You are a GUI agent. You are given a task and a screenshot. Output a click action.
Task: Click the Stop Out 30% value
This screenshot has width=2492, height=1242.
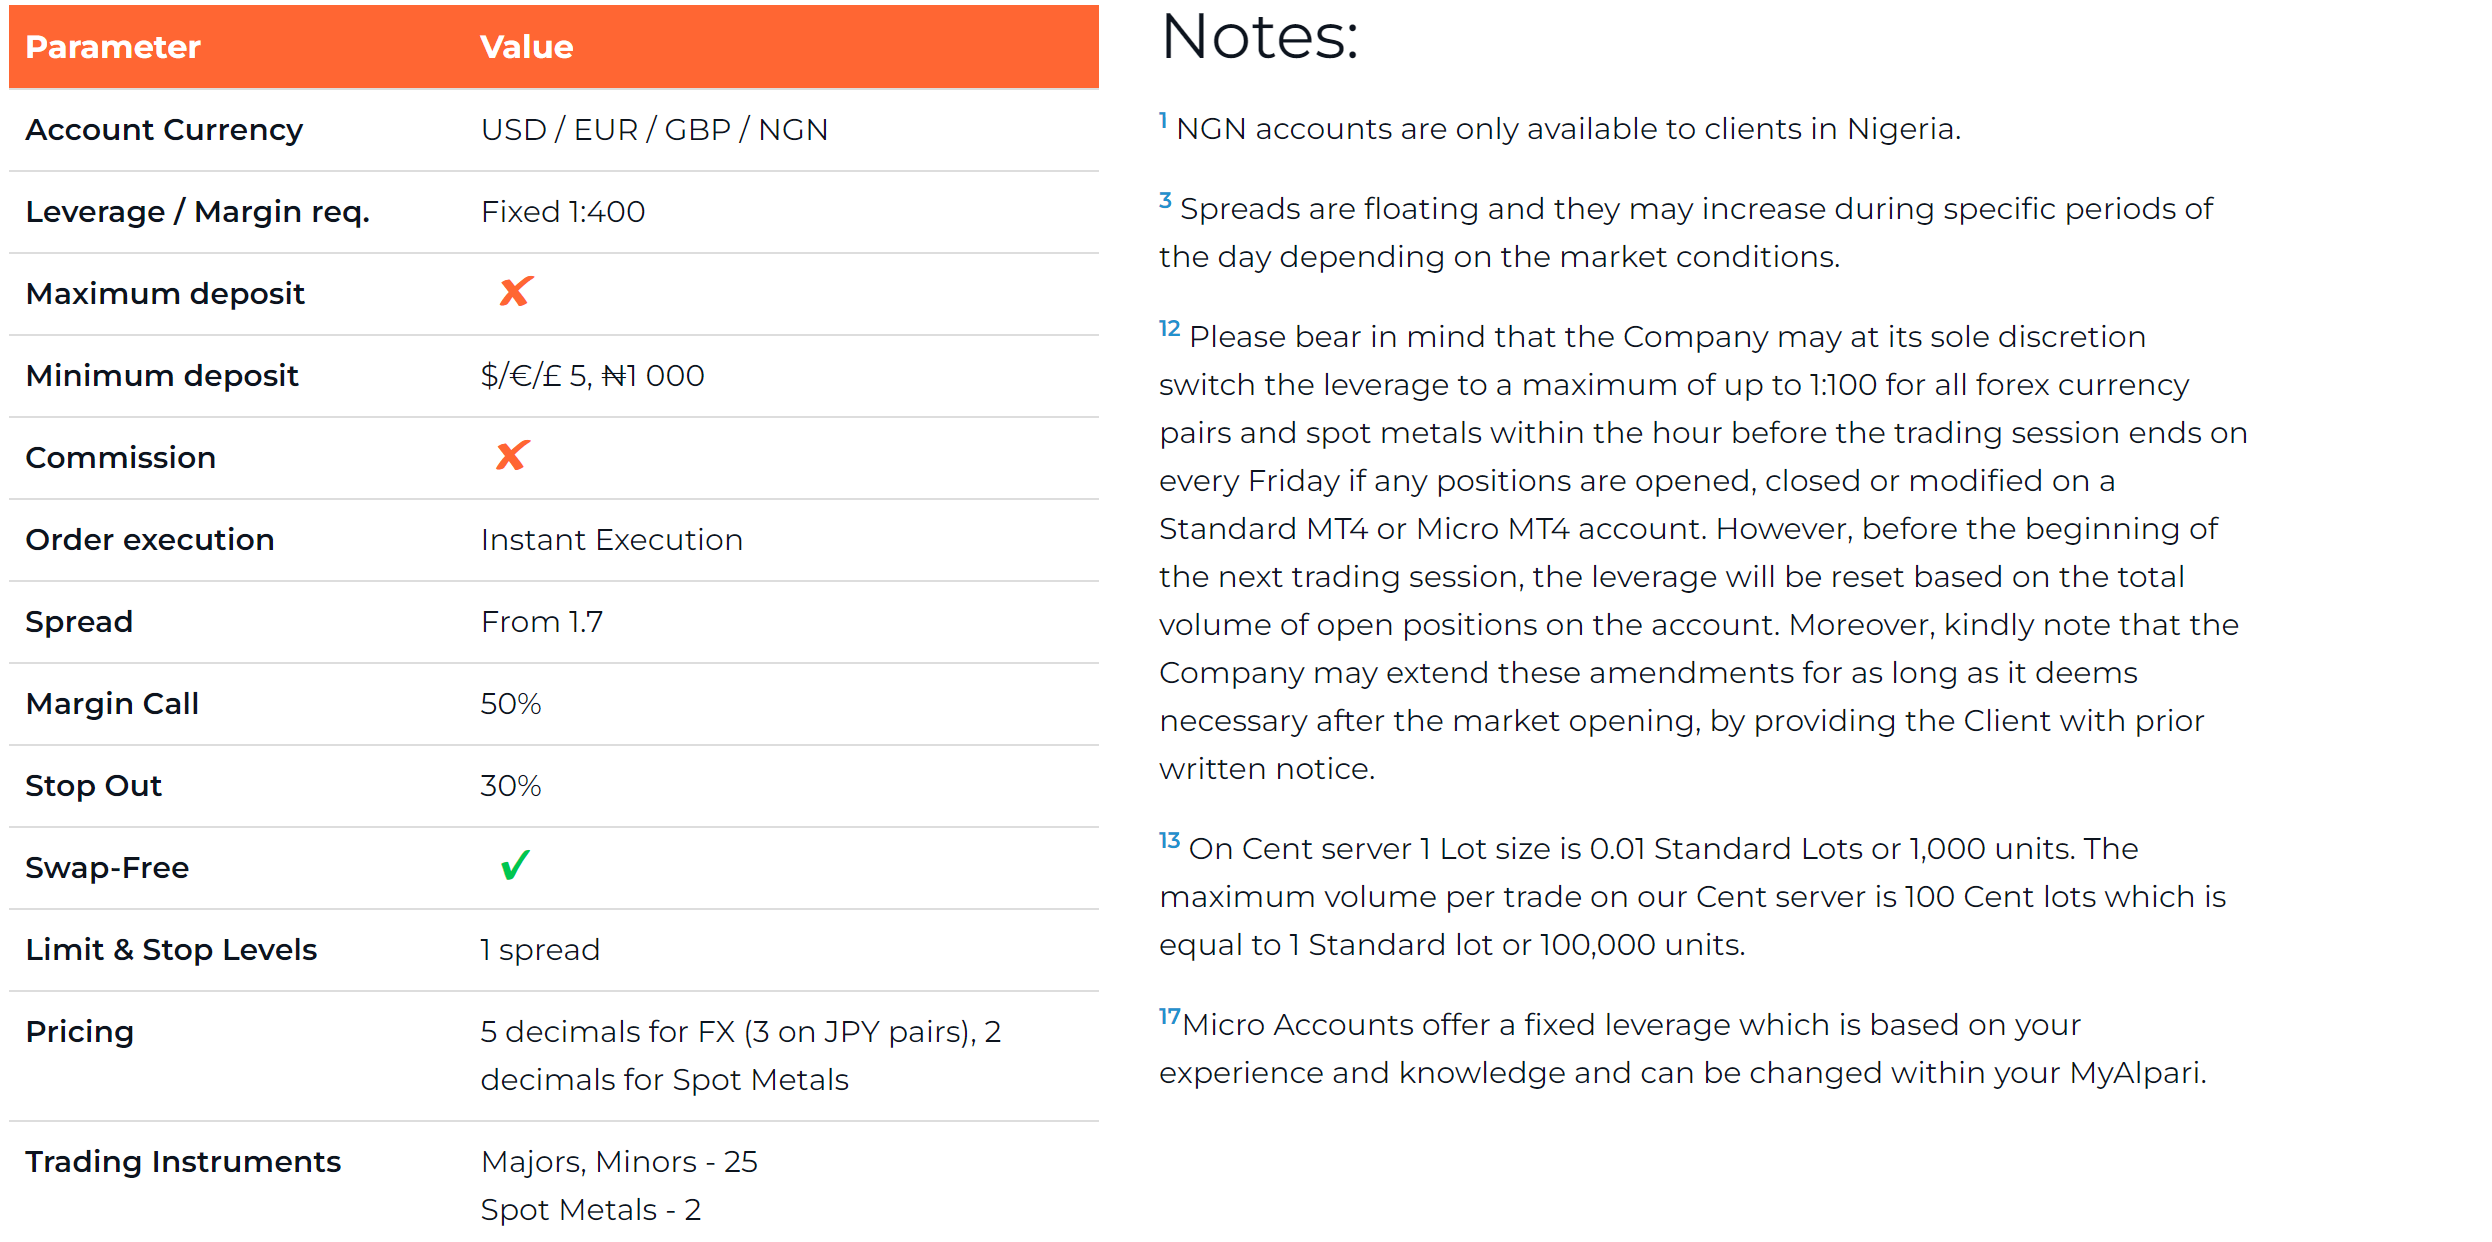(511, 786)
